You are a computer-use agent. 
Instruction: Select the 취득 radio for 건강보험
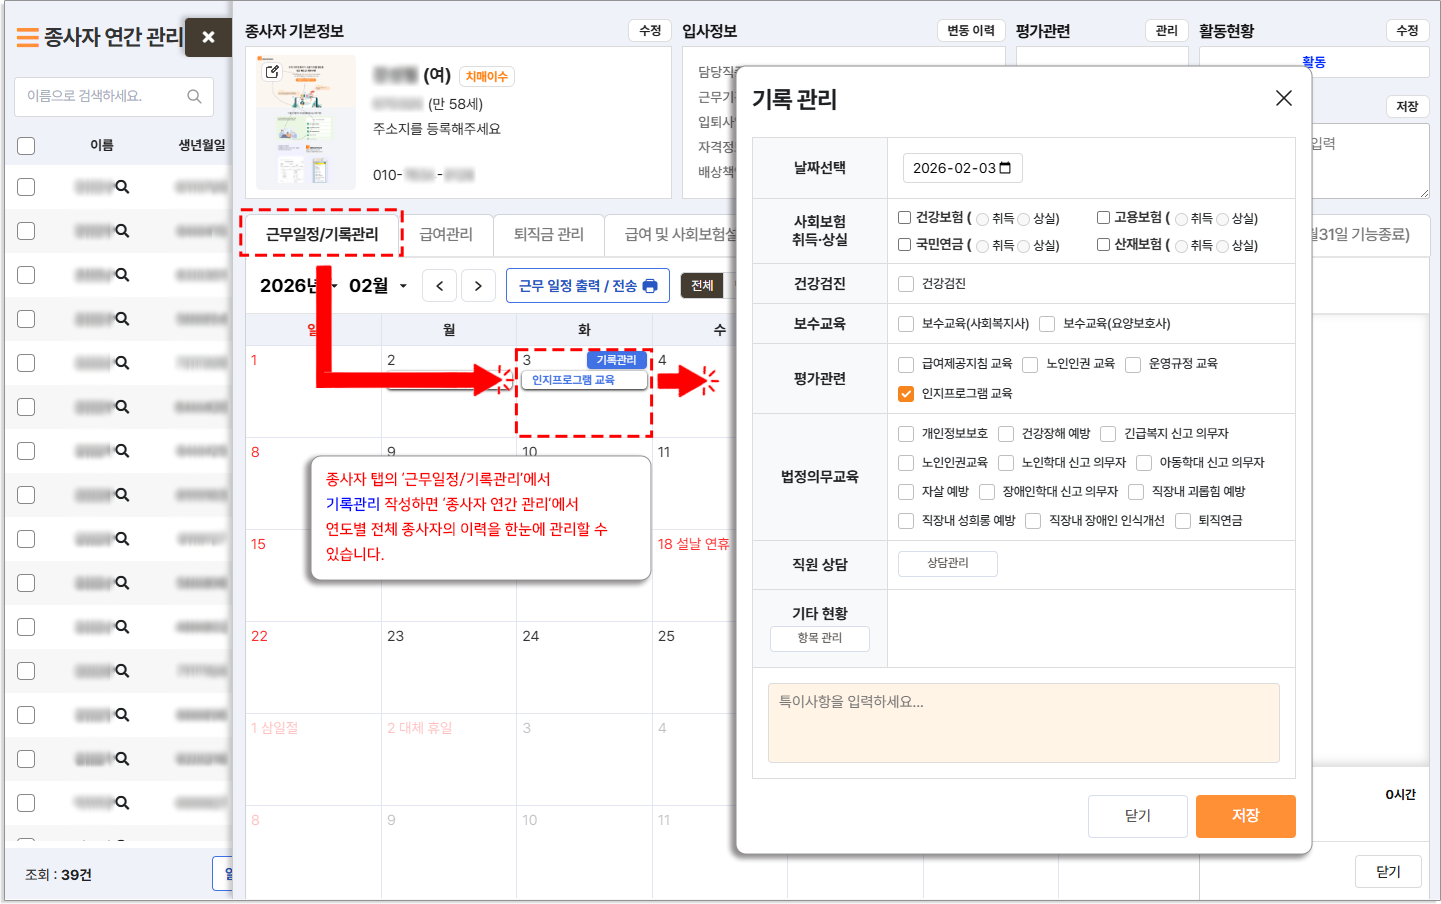click(x=982, y=219)
